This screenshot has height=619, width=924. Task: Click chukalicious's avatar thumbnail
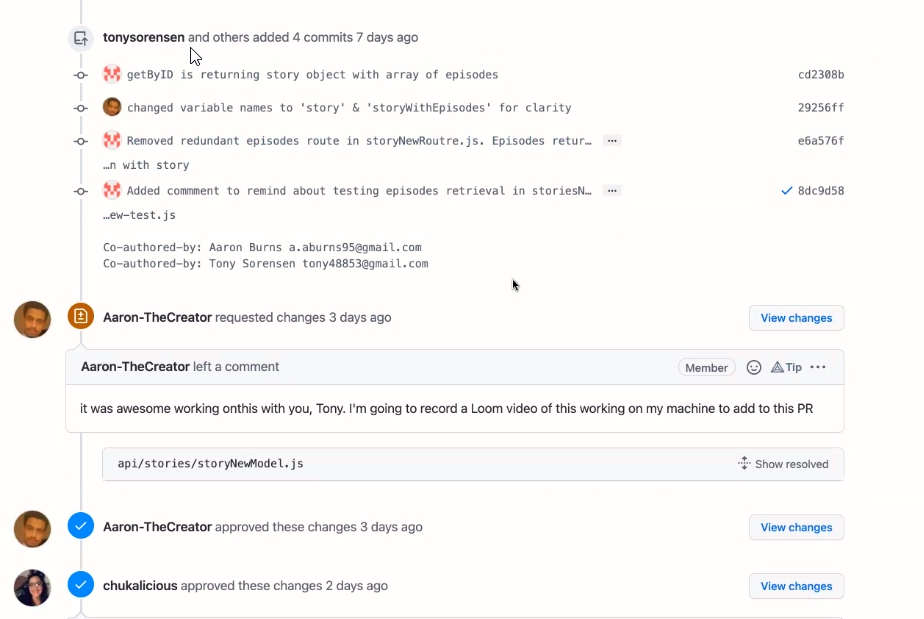pyautogui.click(x=32, y=587)
